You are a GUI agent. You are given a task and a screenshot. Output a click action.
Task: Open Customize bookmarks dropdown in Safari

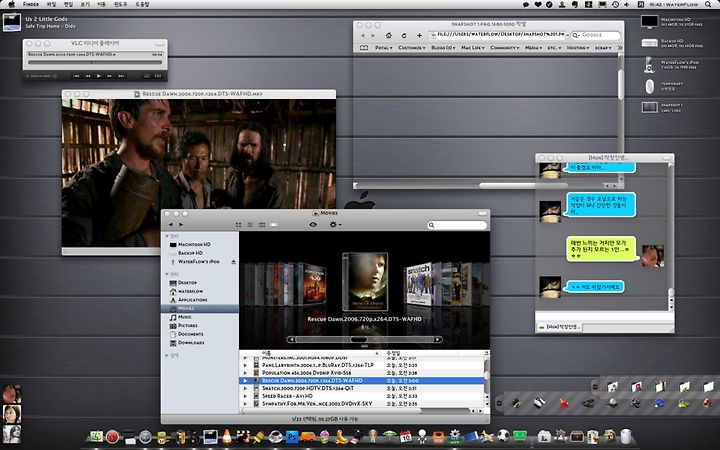(x=411, y=48)
